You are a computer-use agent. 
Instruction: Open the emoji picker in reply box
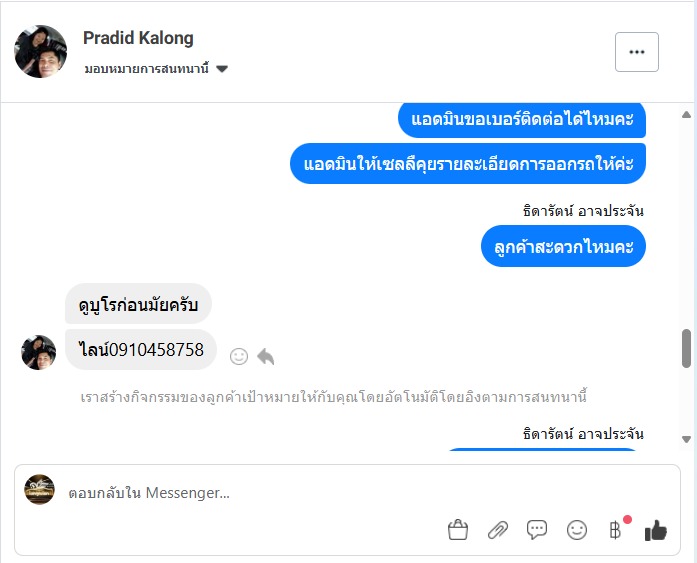coord(577,530)
